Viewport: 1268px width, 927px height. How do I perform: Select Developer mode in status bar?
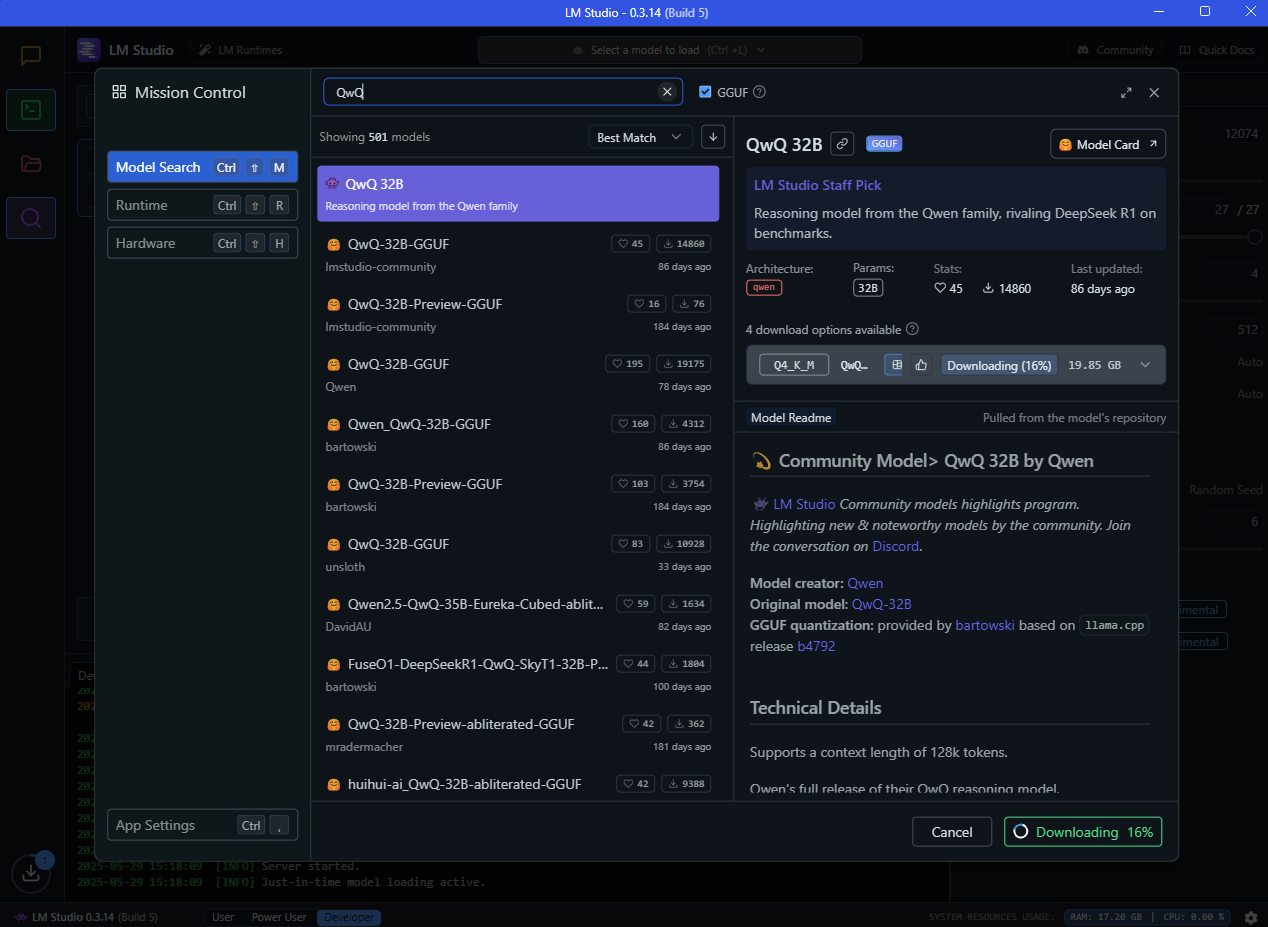349,917
